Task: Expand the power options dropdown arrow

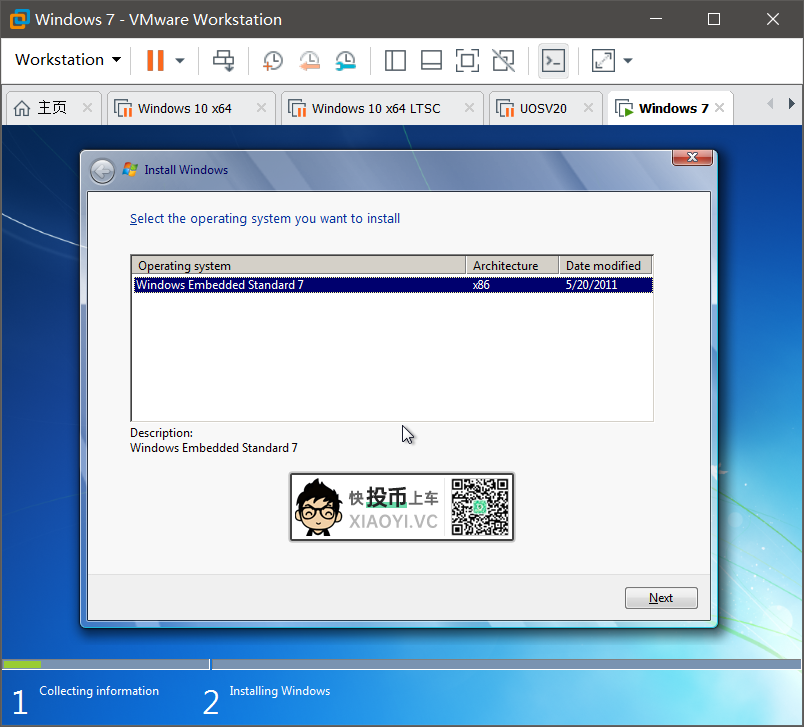Action: tap(180, 60)
